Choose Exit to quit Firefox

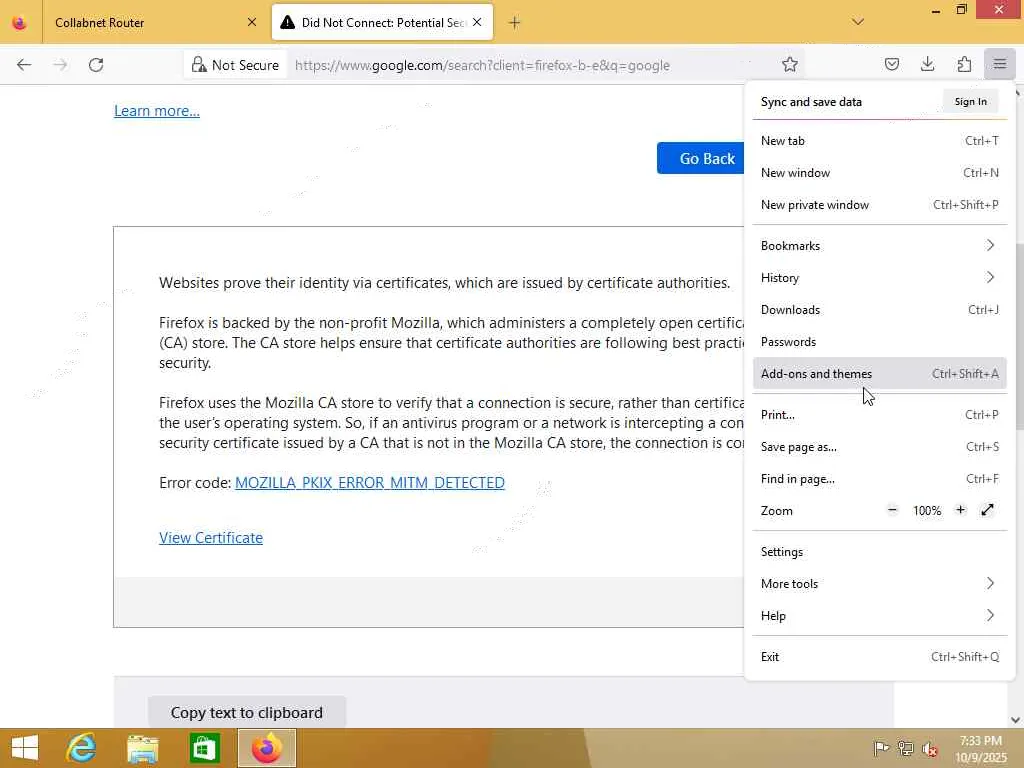(x=879, y=657)
